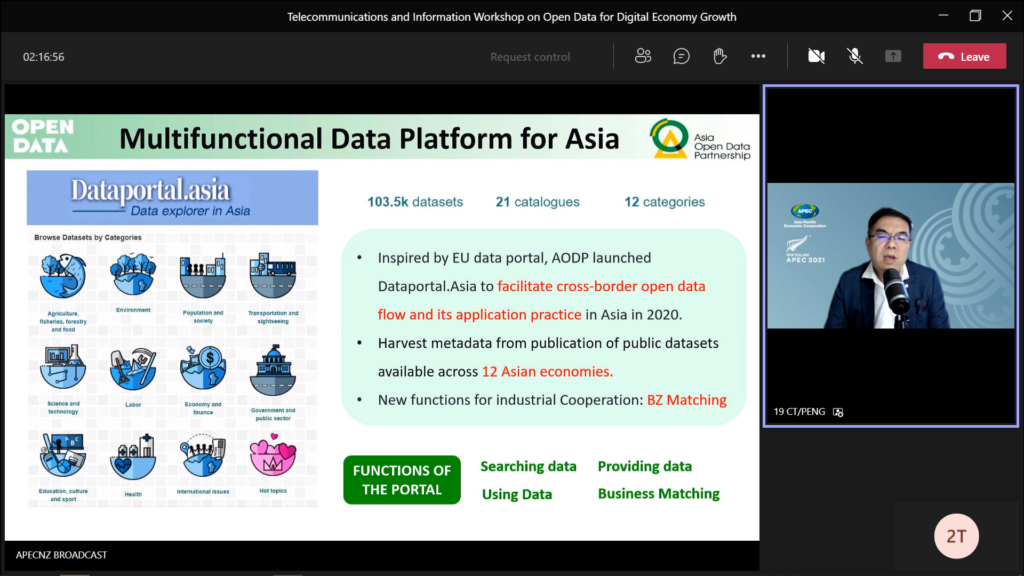
Task: Close the Teams meeting window
Action: pyautogui.click(x=1007, y=16)
